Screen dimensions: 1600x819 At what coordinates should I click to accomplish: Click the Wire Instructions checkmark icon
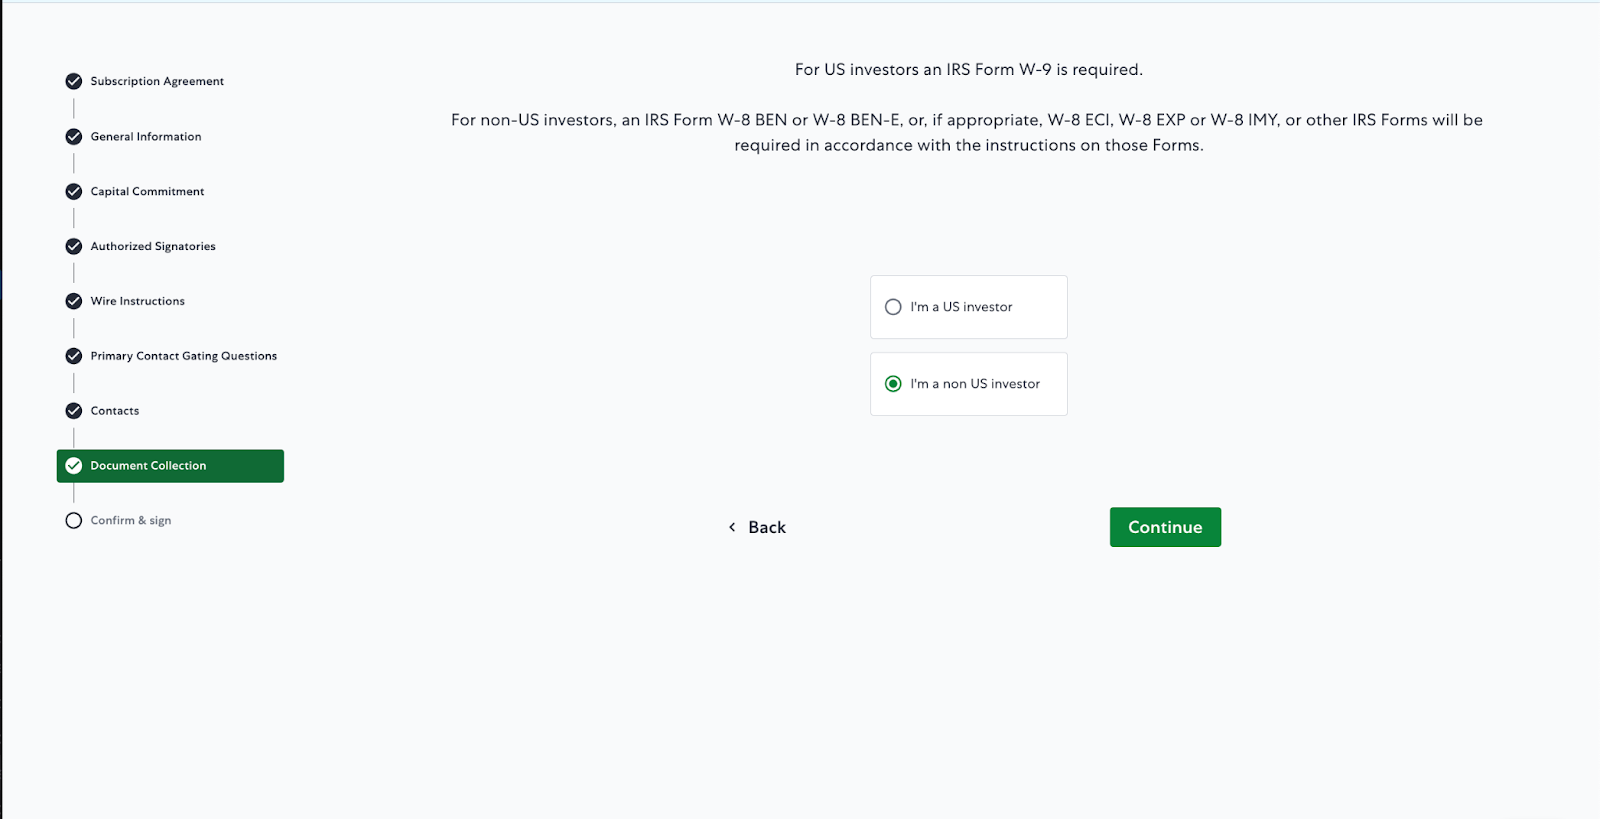(74, 301)
